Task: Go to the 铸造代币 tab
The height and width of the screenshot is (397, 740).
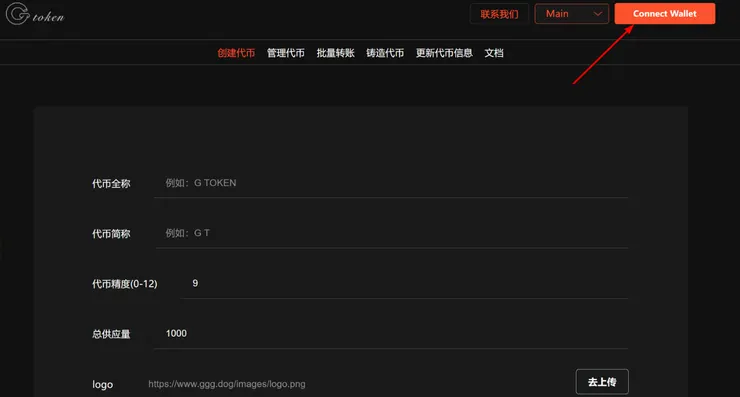Action: coord(385,53)
